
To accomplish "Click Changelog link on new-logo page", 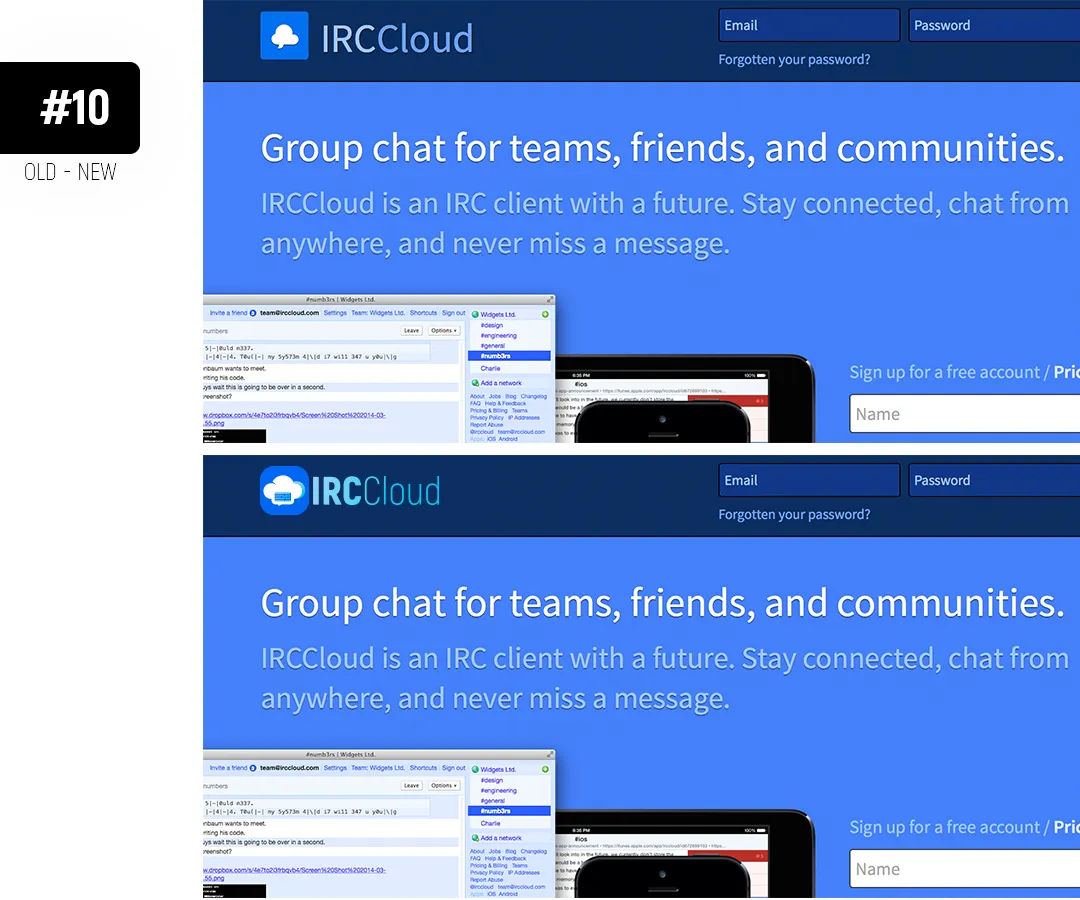I will pos(534,851).
